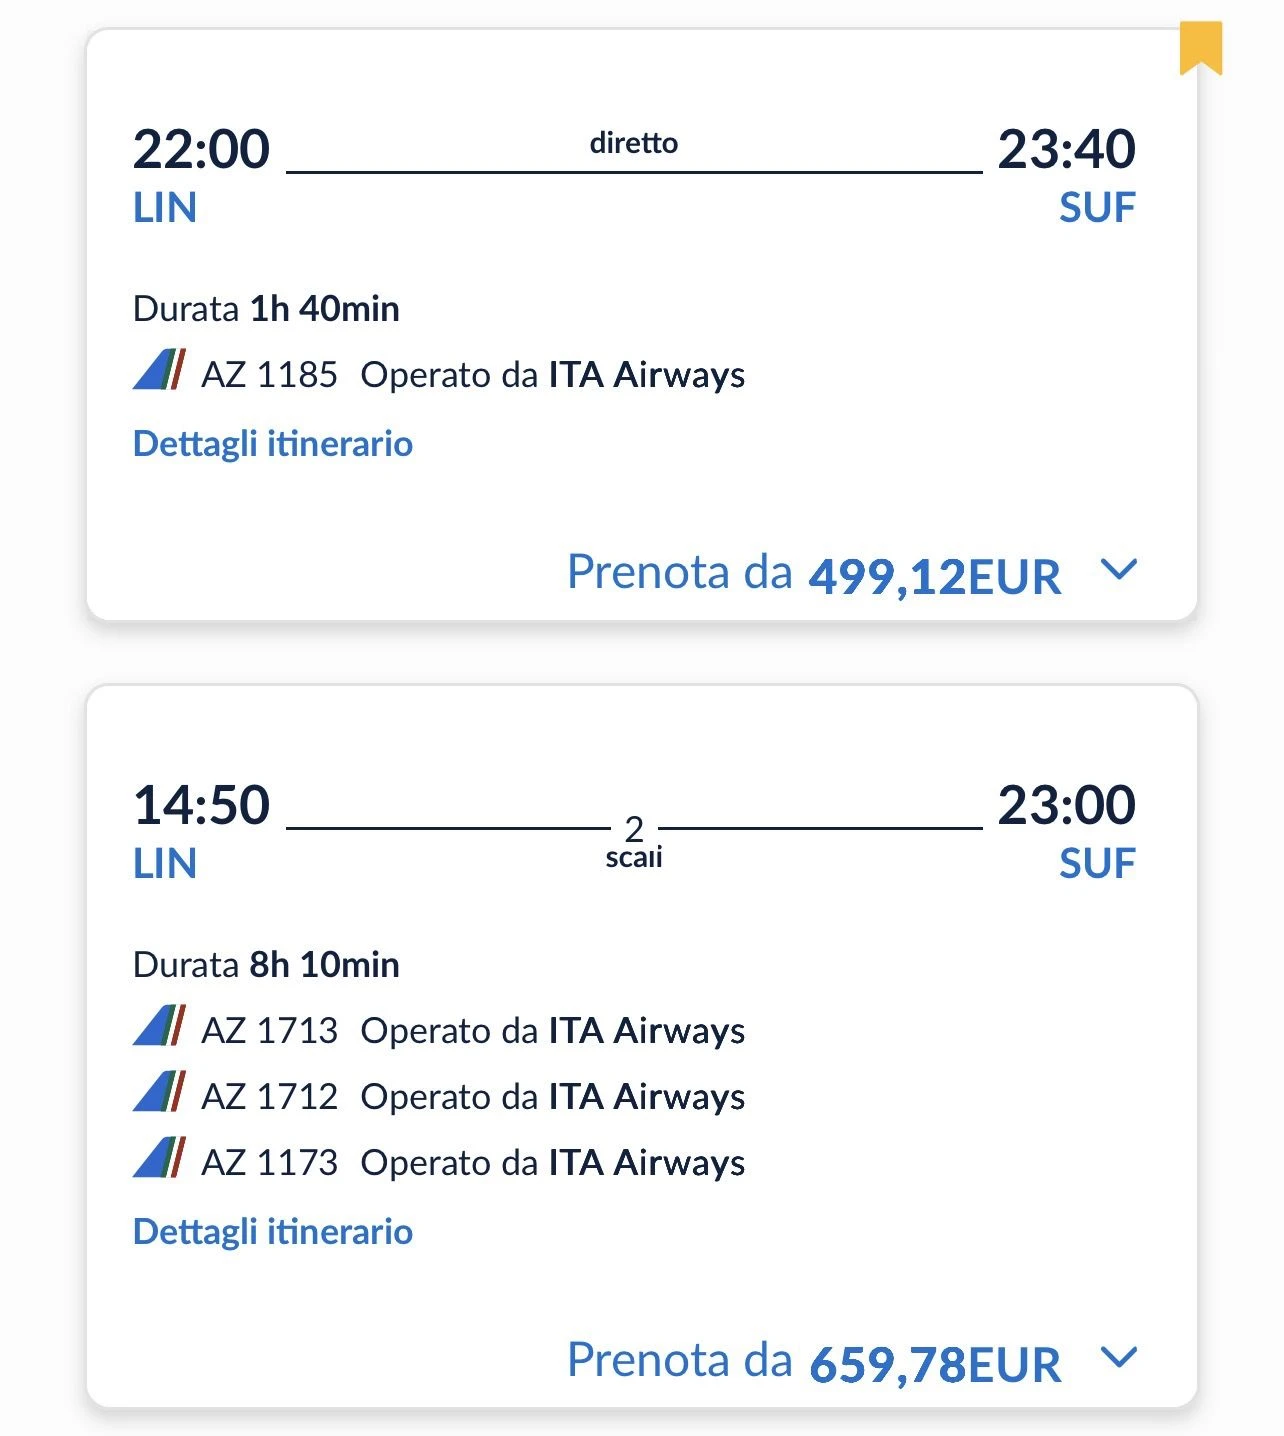The height and width of the screenshot is (1436, 1284).
Task: Click ITA Airways logo beside AZ 1713
Action: [159, 1027]
